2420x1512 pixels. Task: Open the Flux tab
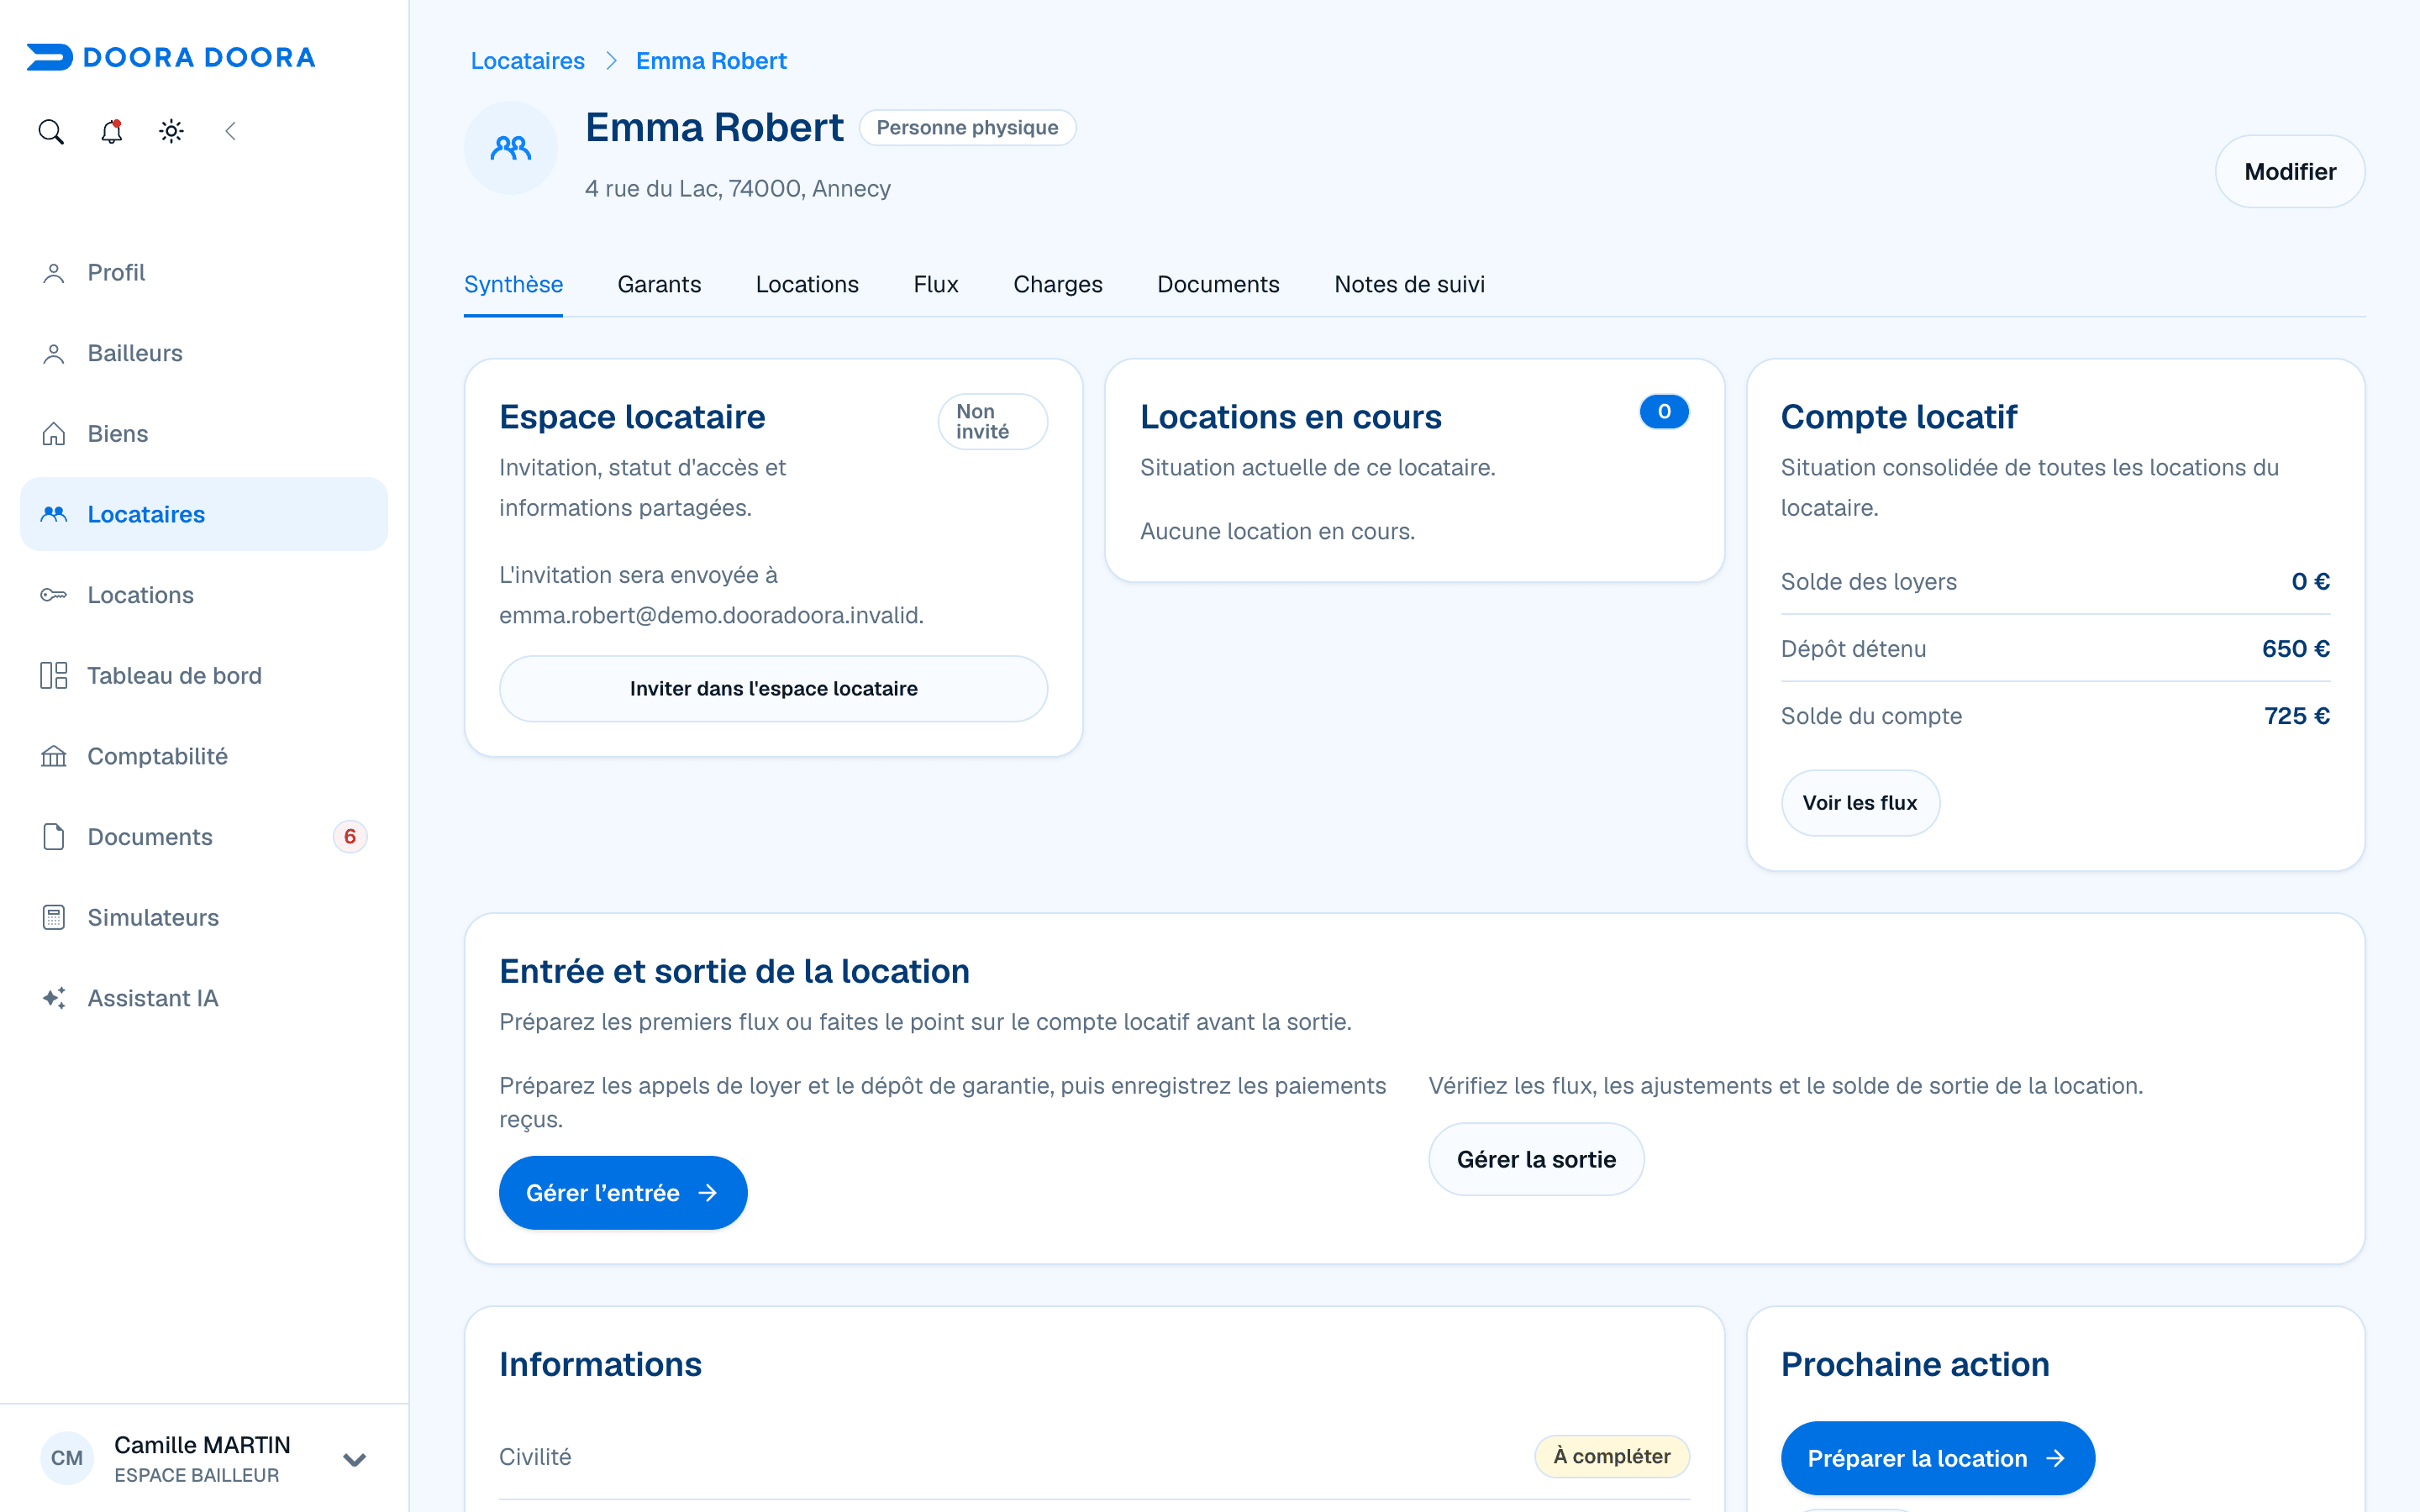coord(935,284)
